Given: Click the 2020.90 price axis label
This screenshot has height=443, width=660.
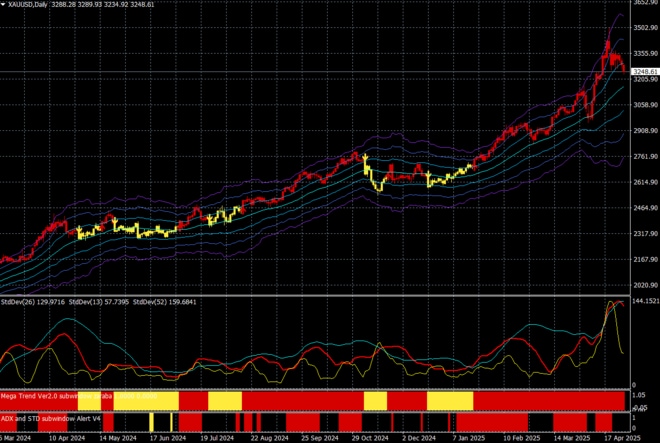Looking at the screenshot, I should [645, 285].
